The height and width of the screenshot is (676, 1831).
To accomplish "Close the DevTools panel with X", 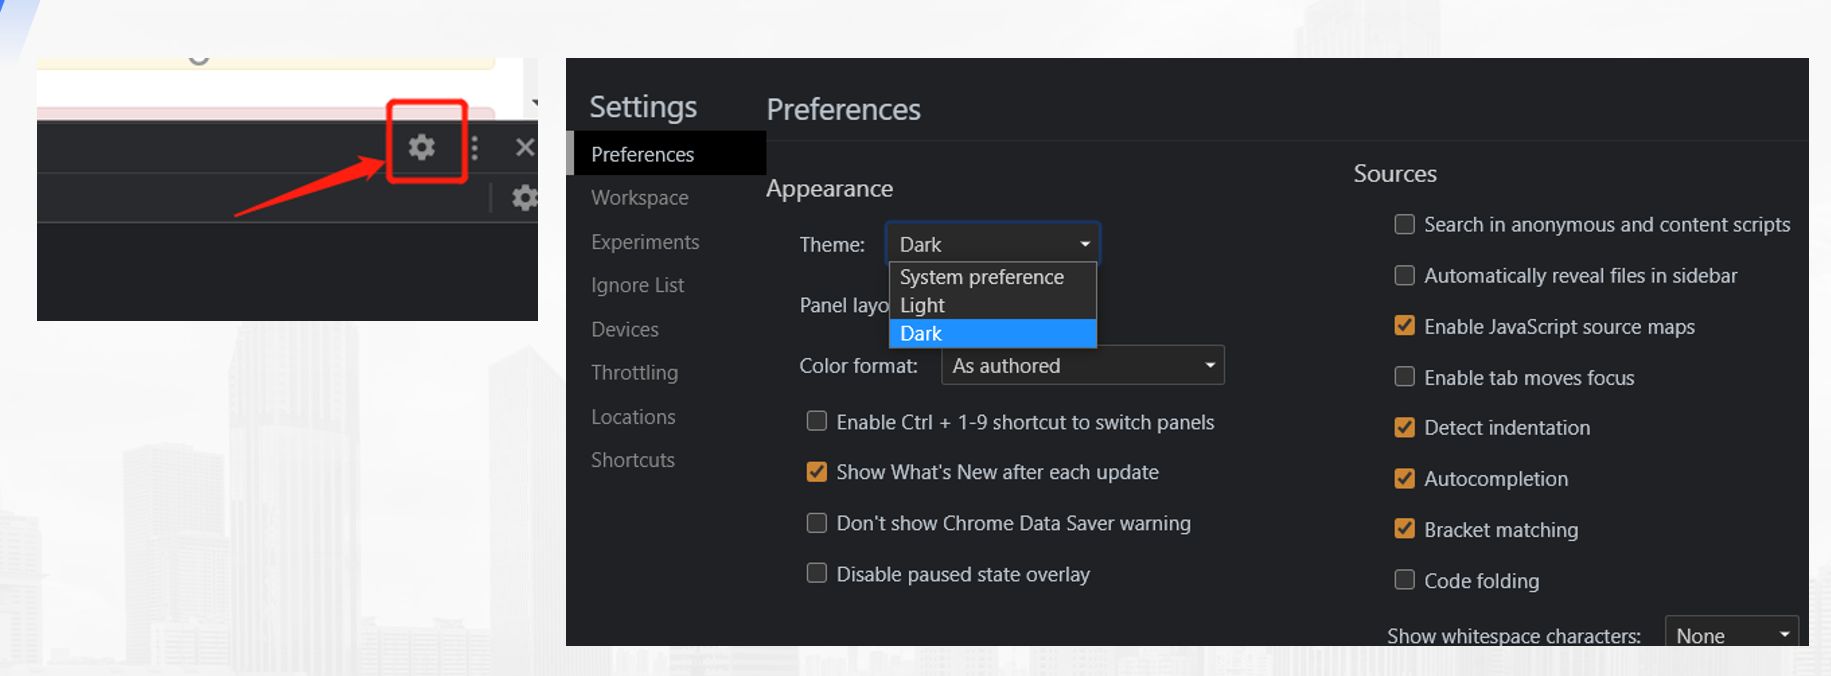I will pos(524,148).
